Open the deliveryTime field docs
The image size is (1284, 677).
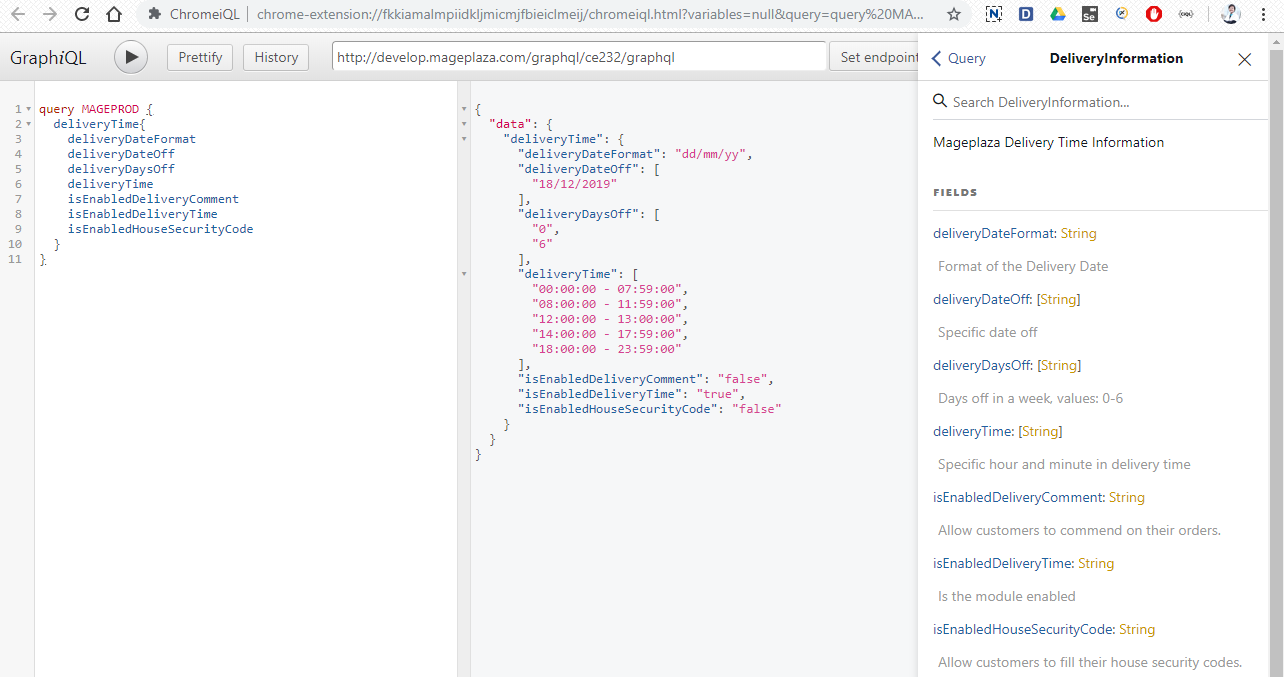[973, 431]
